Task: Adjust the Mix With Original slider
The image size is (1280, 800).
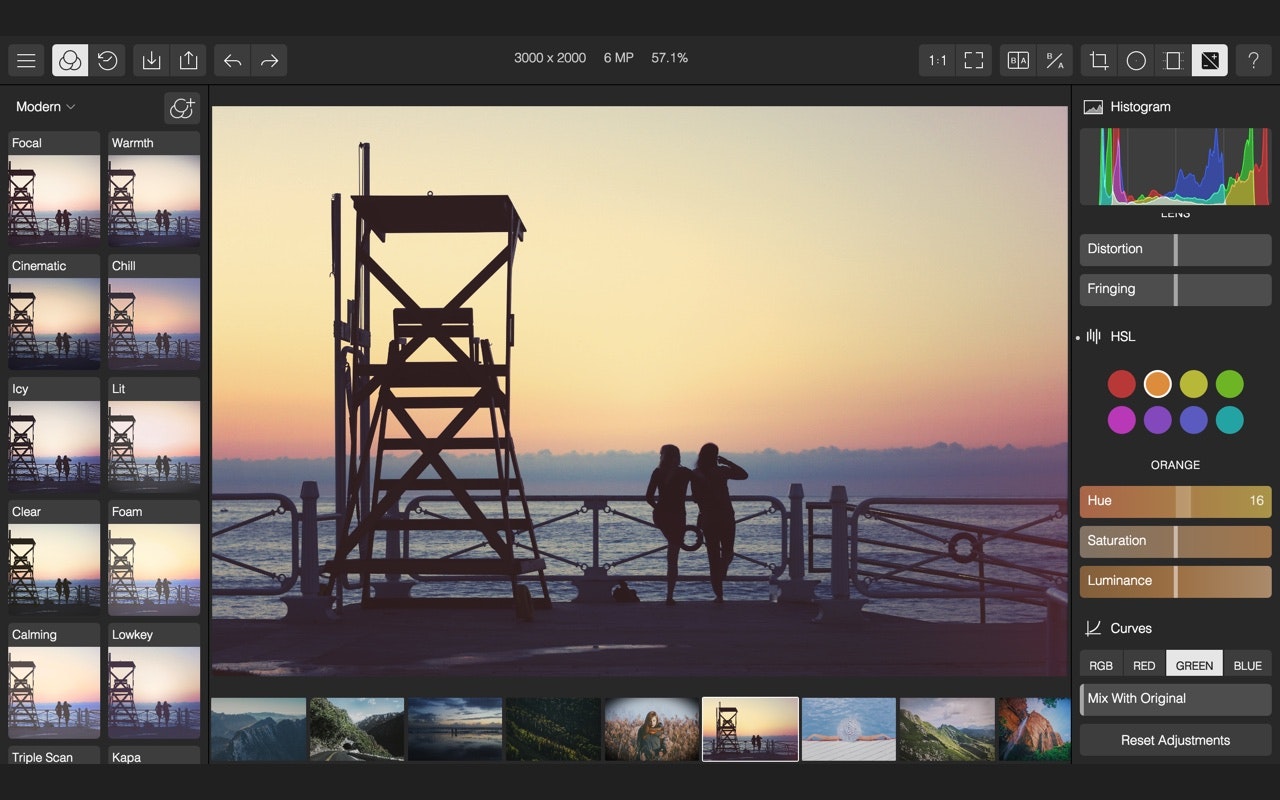Action: (1176, 699)
